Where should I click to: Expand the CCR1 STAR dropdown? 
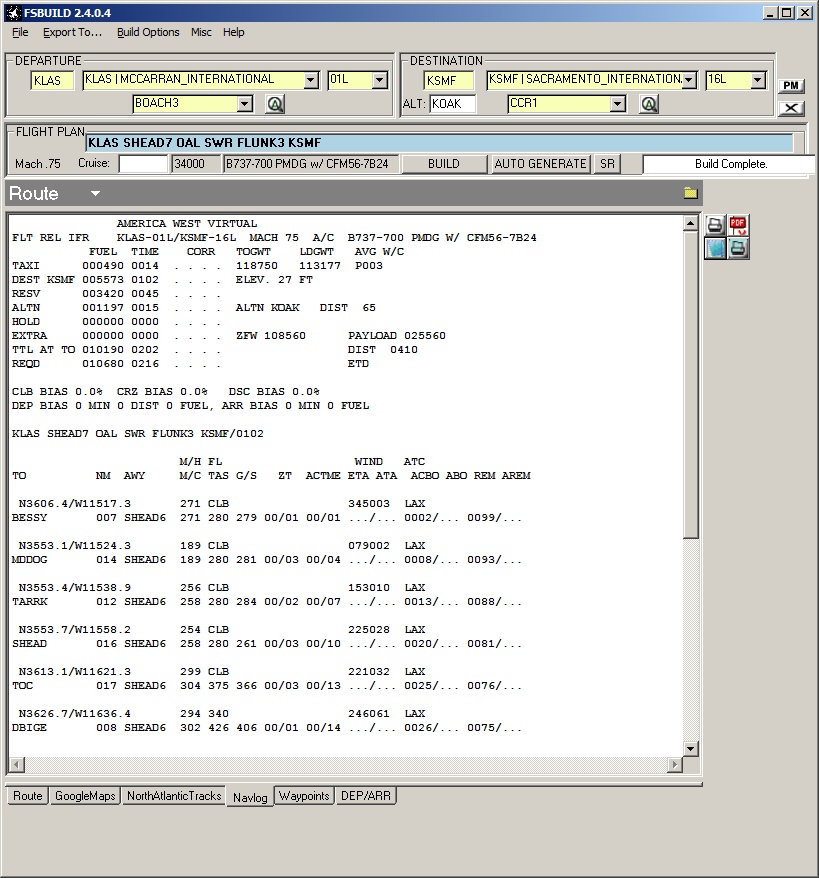[x=617, y=104]
